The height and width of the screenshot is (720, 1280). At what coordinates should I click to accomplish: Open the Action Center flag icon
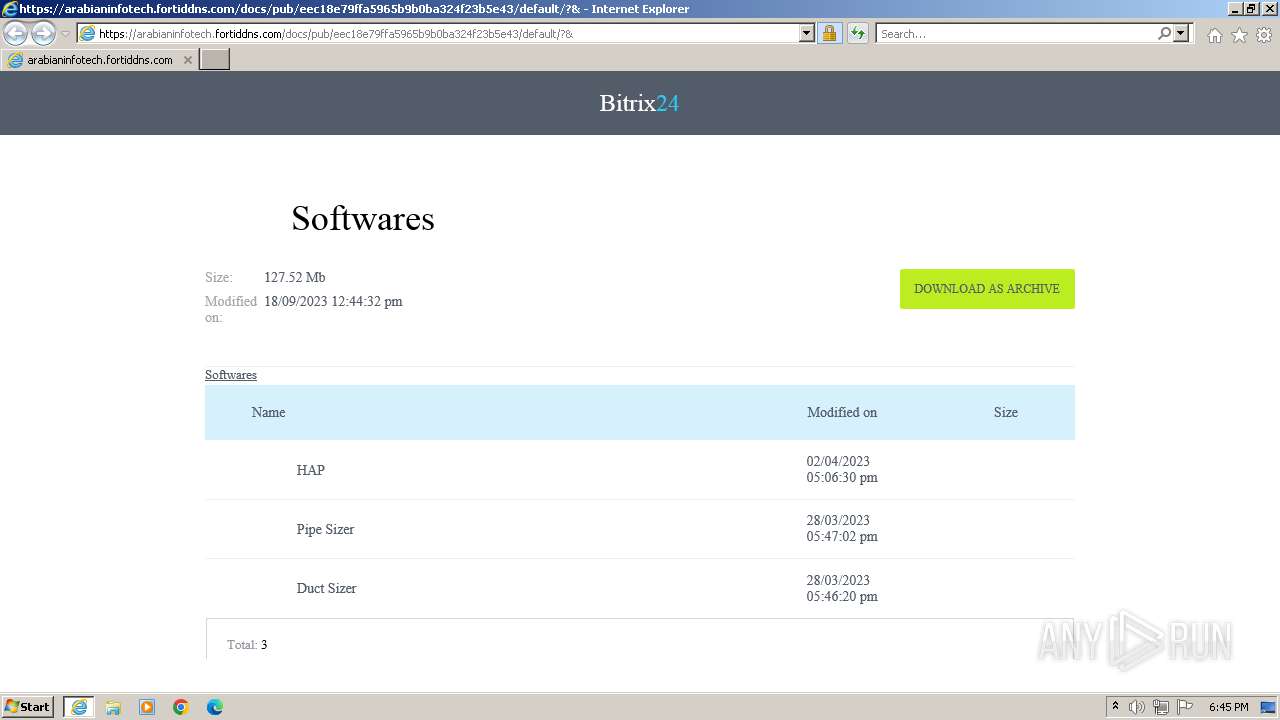click(1185, 707)
